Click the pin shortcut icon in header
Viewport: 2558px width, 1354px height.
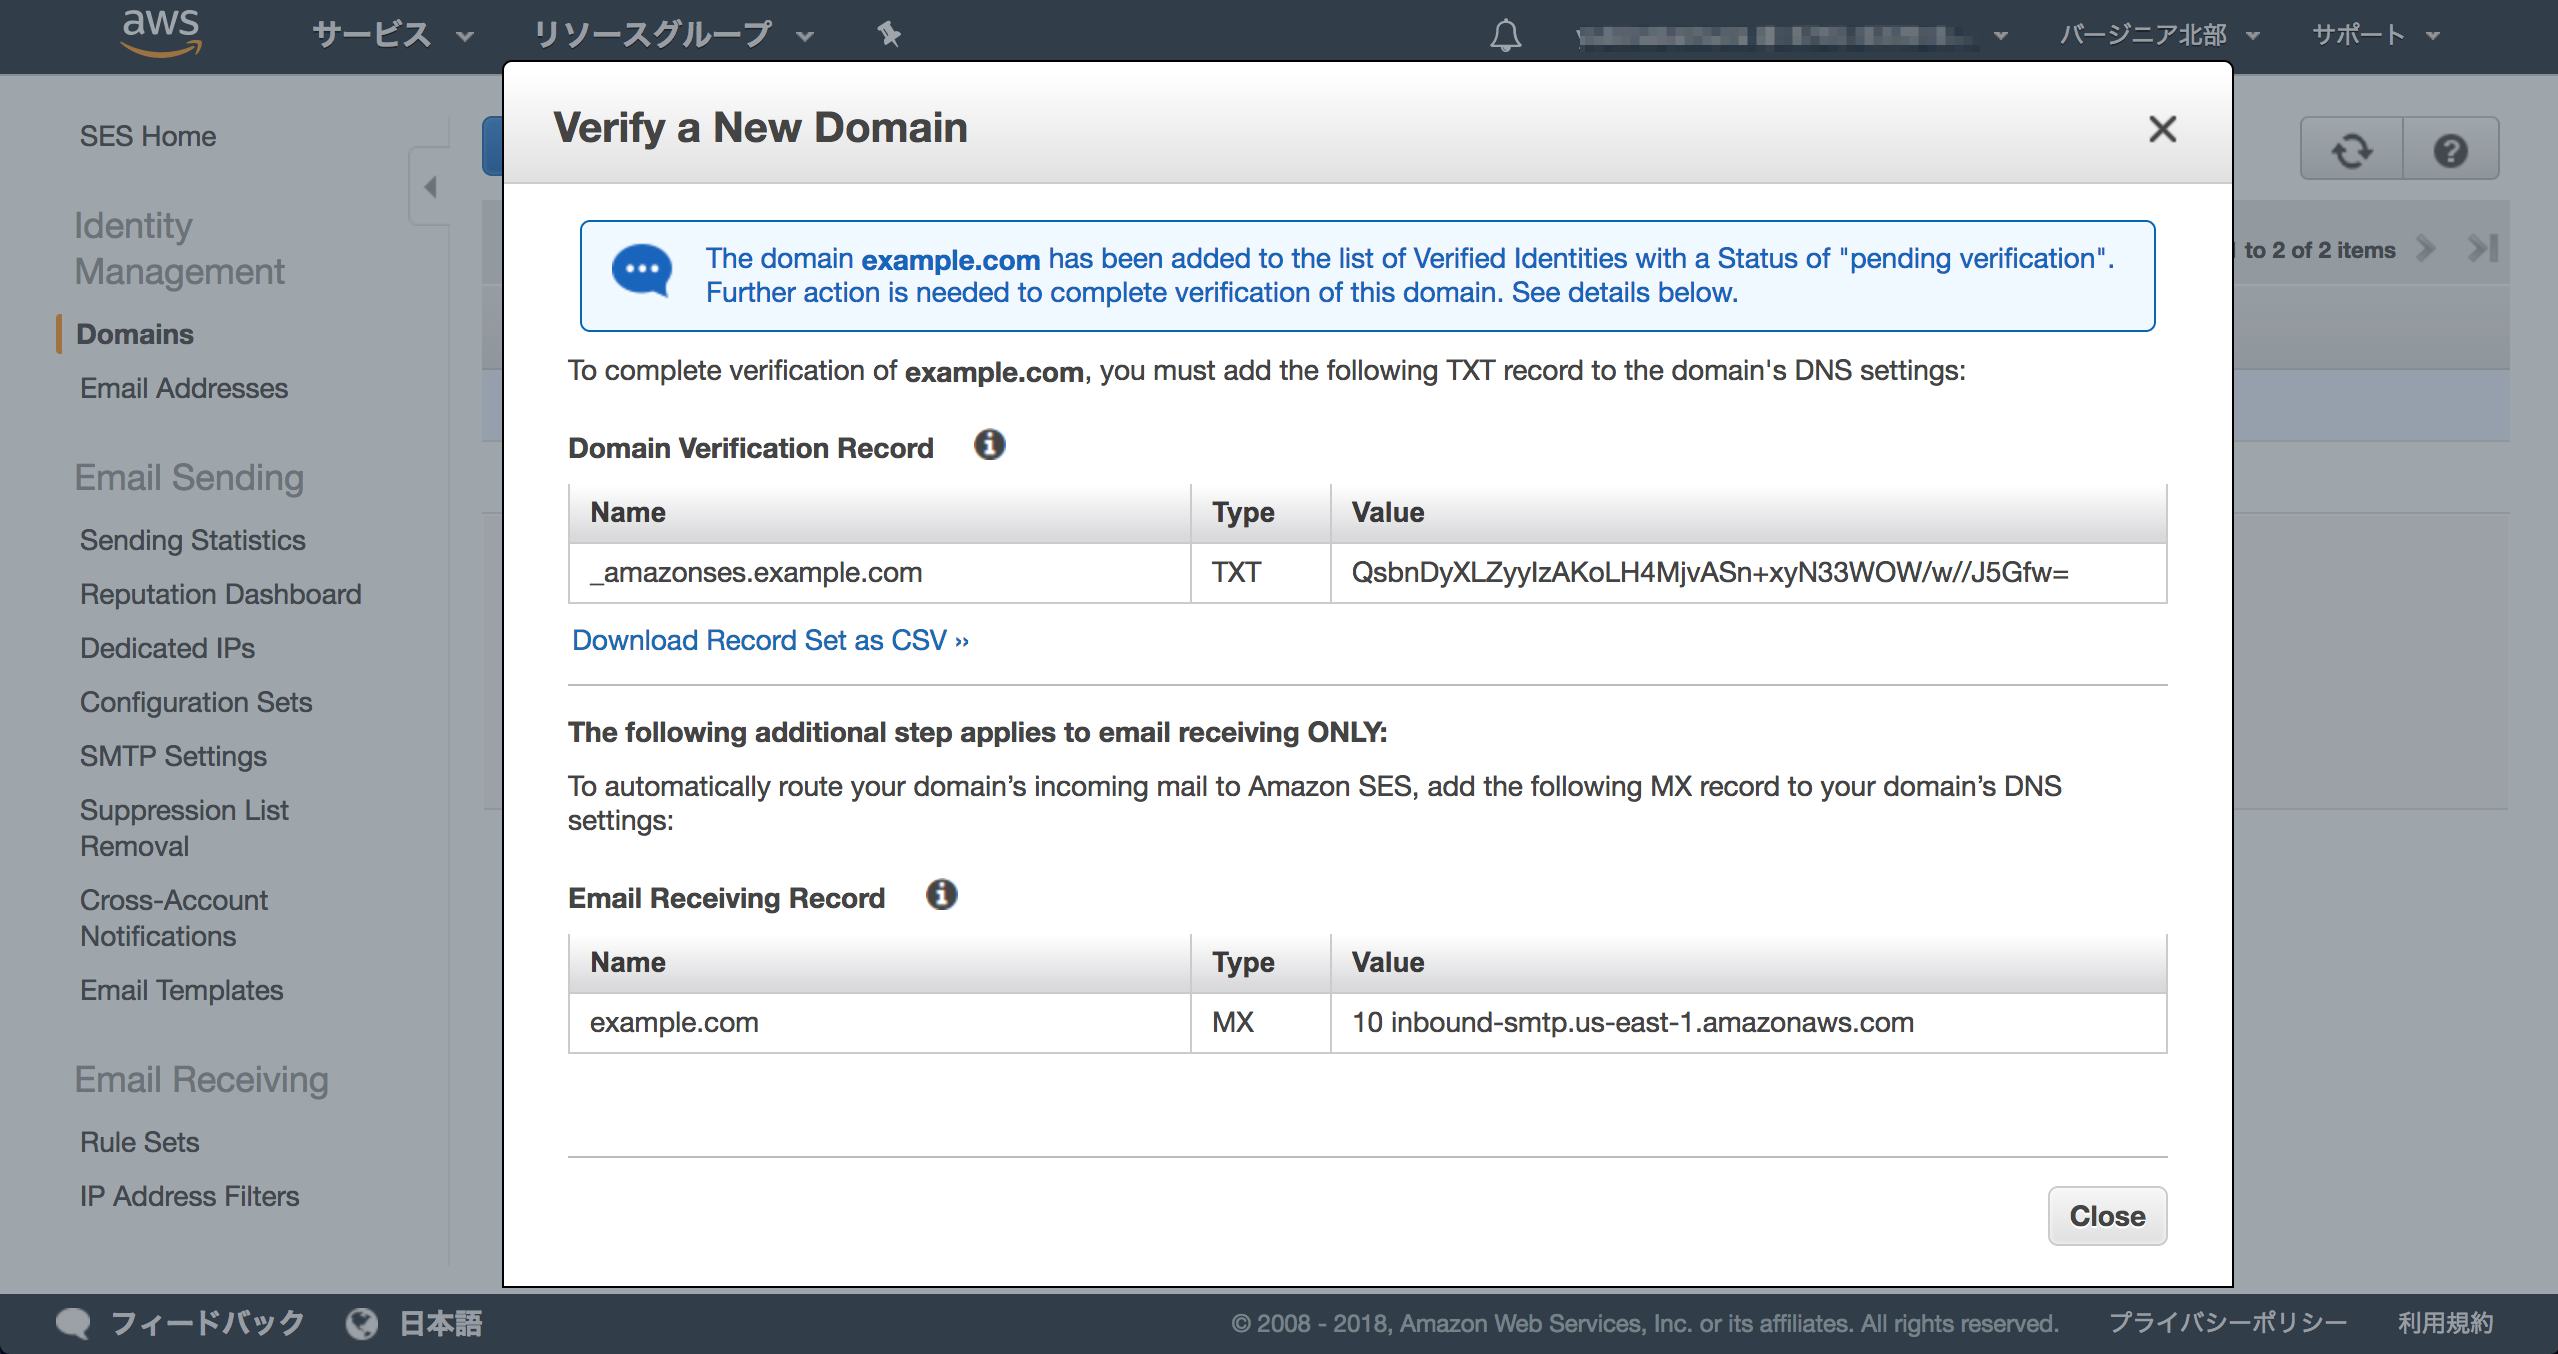(889, 35)
